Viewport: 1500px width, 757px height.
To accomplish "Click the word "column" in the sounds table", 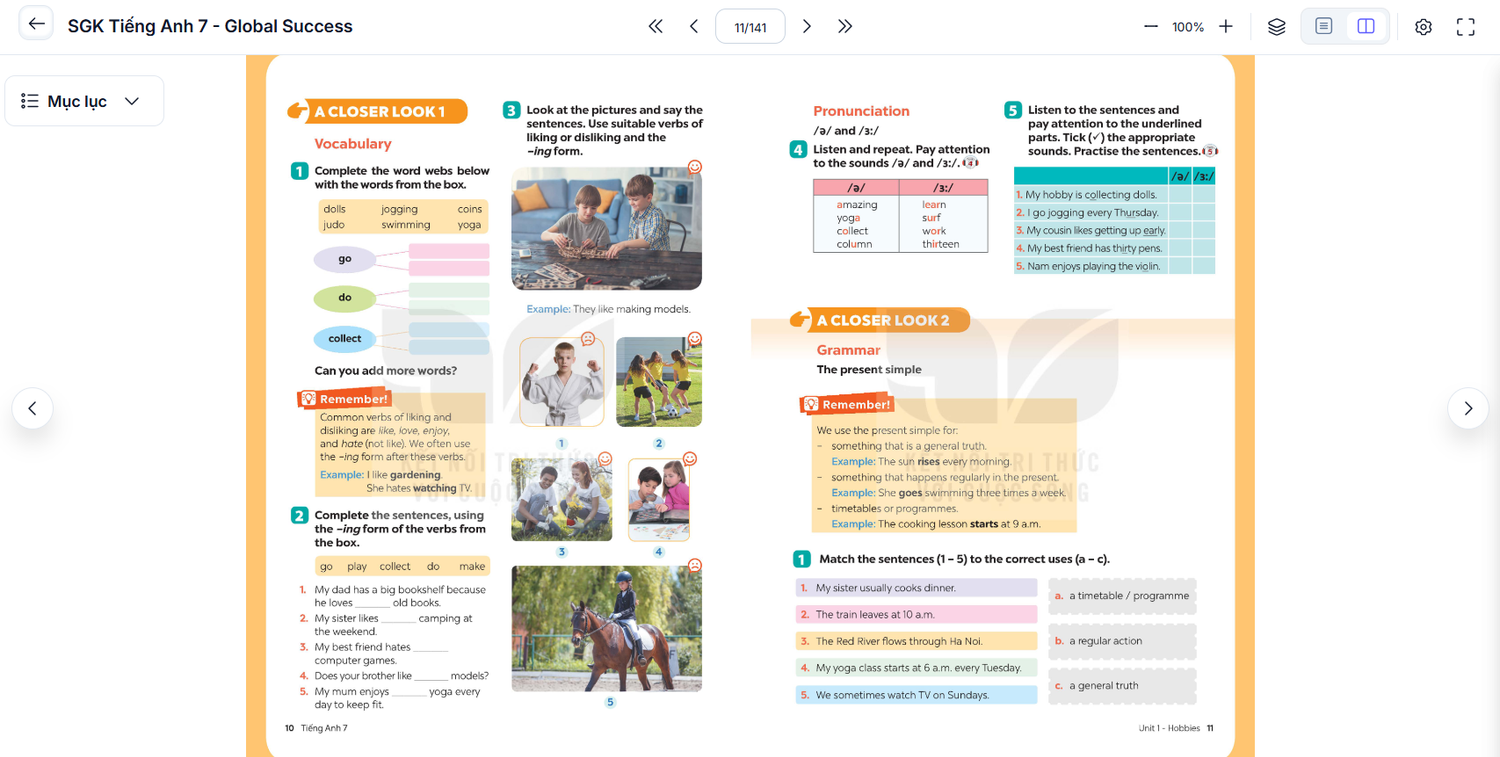I will (x=854, y=244).
